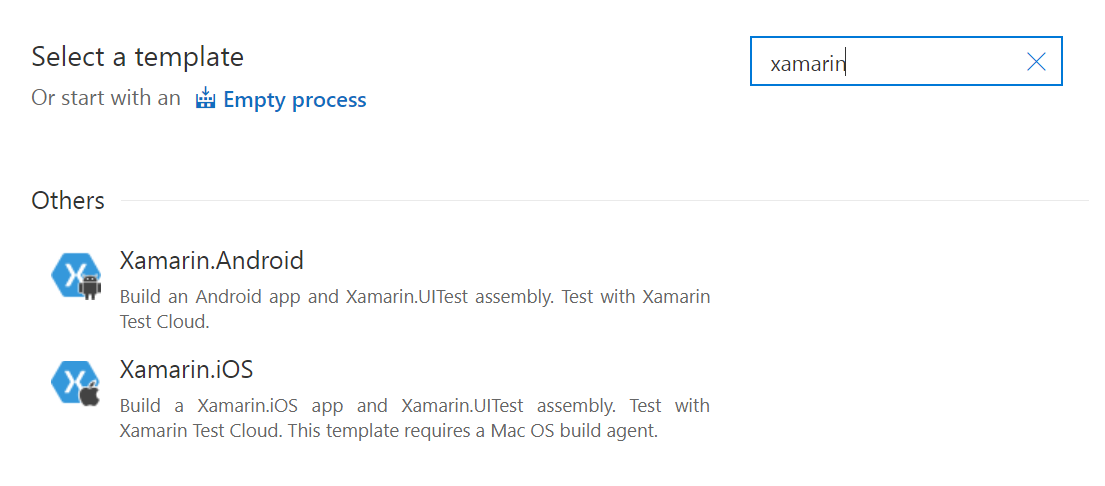Image resolution: width=1105 pixels, height=486 pixels.
Task: Click the Android robot badge on Xamarin icon
Action: (90, 287)
